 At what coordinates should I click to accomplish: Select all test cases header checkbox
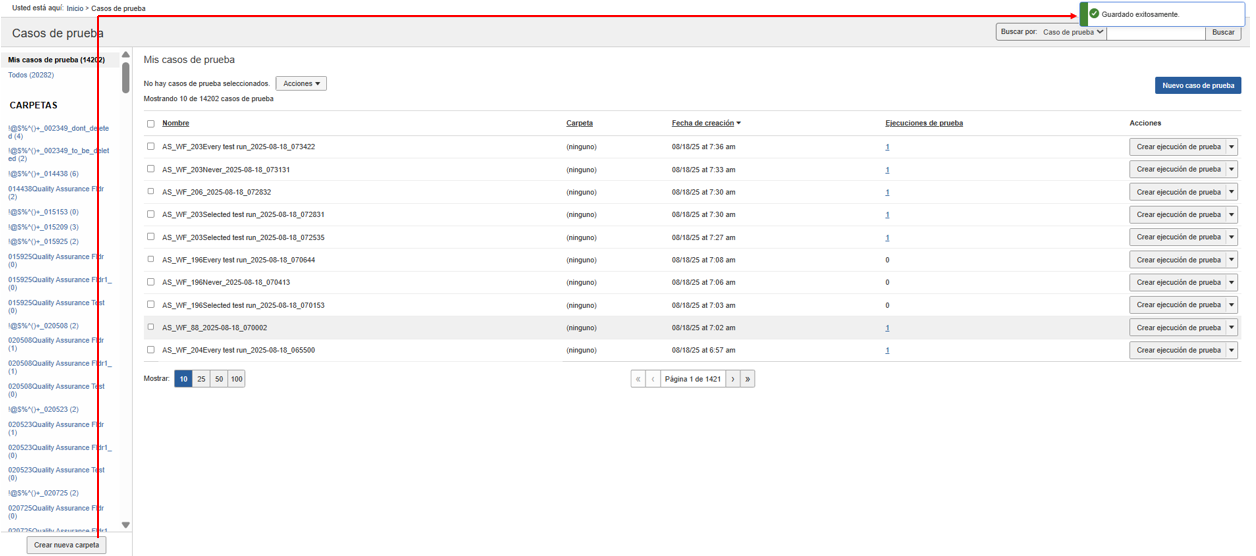tap(151, 124)
